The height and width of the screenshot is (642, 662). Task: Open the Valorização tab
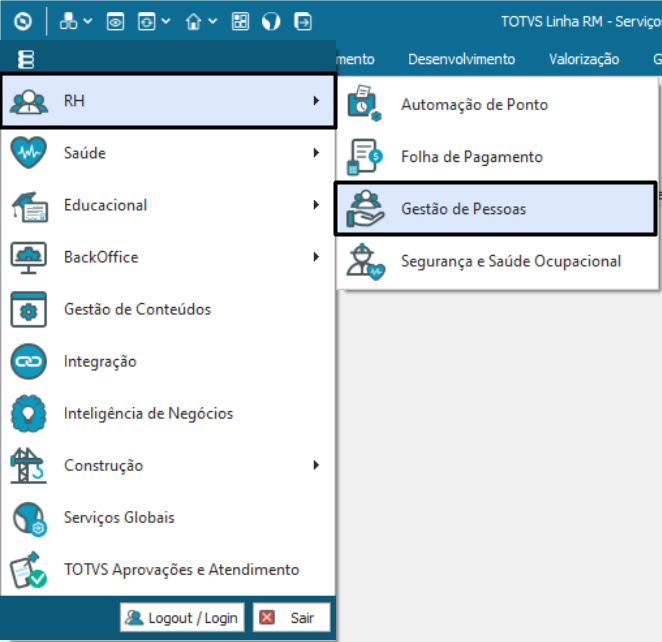tap(584, 60)
